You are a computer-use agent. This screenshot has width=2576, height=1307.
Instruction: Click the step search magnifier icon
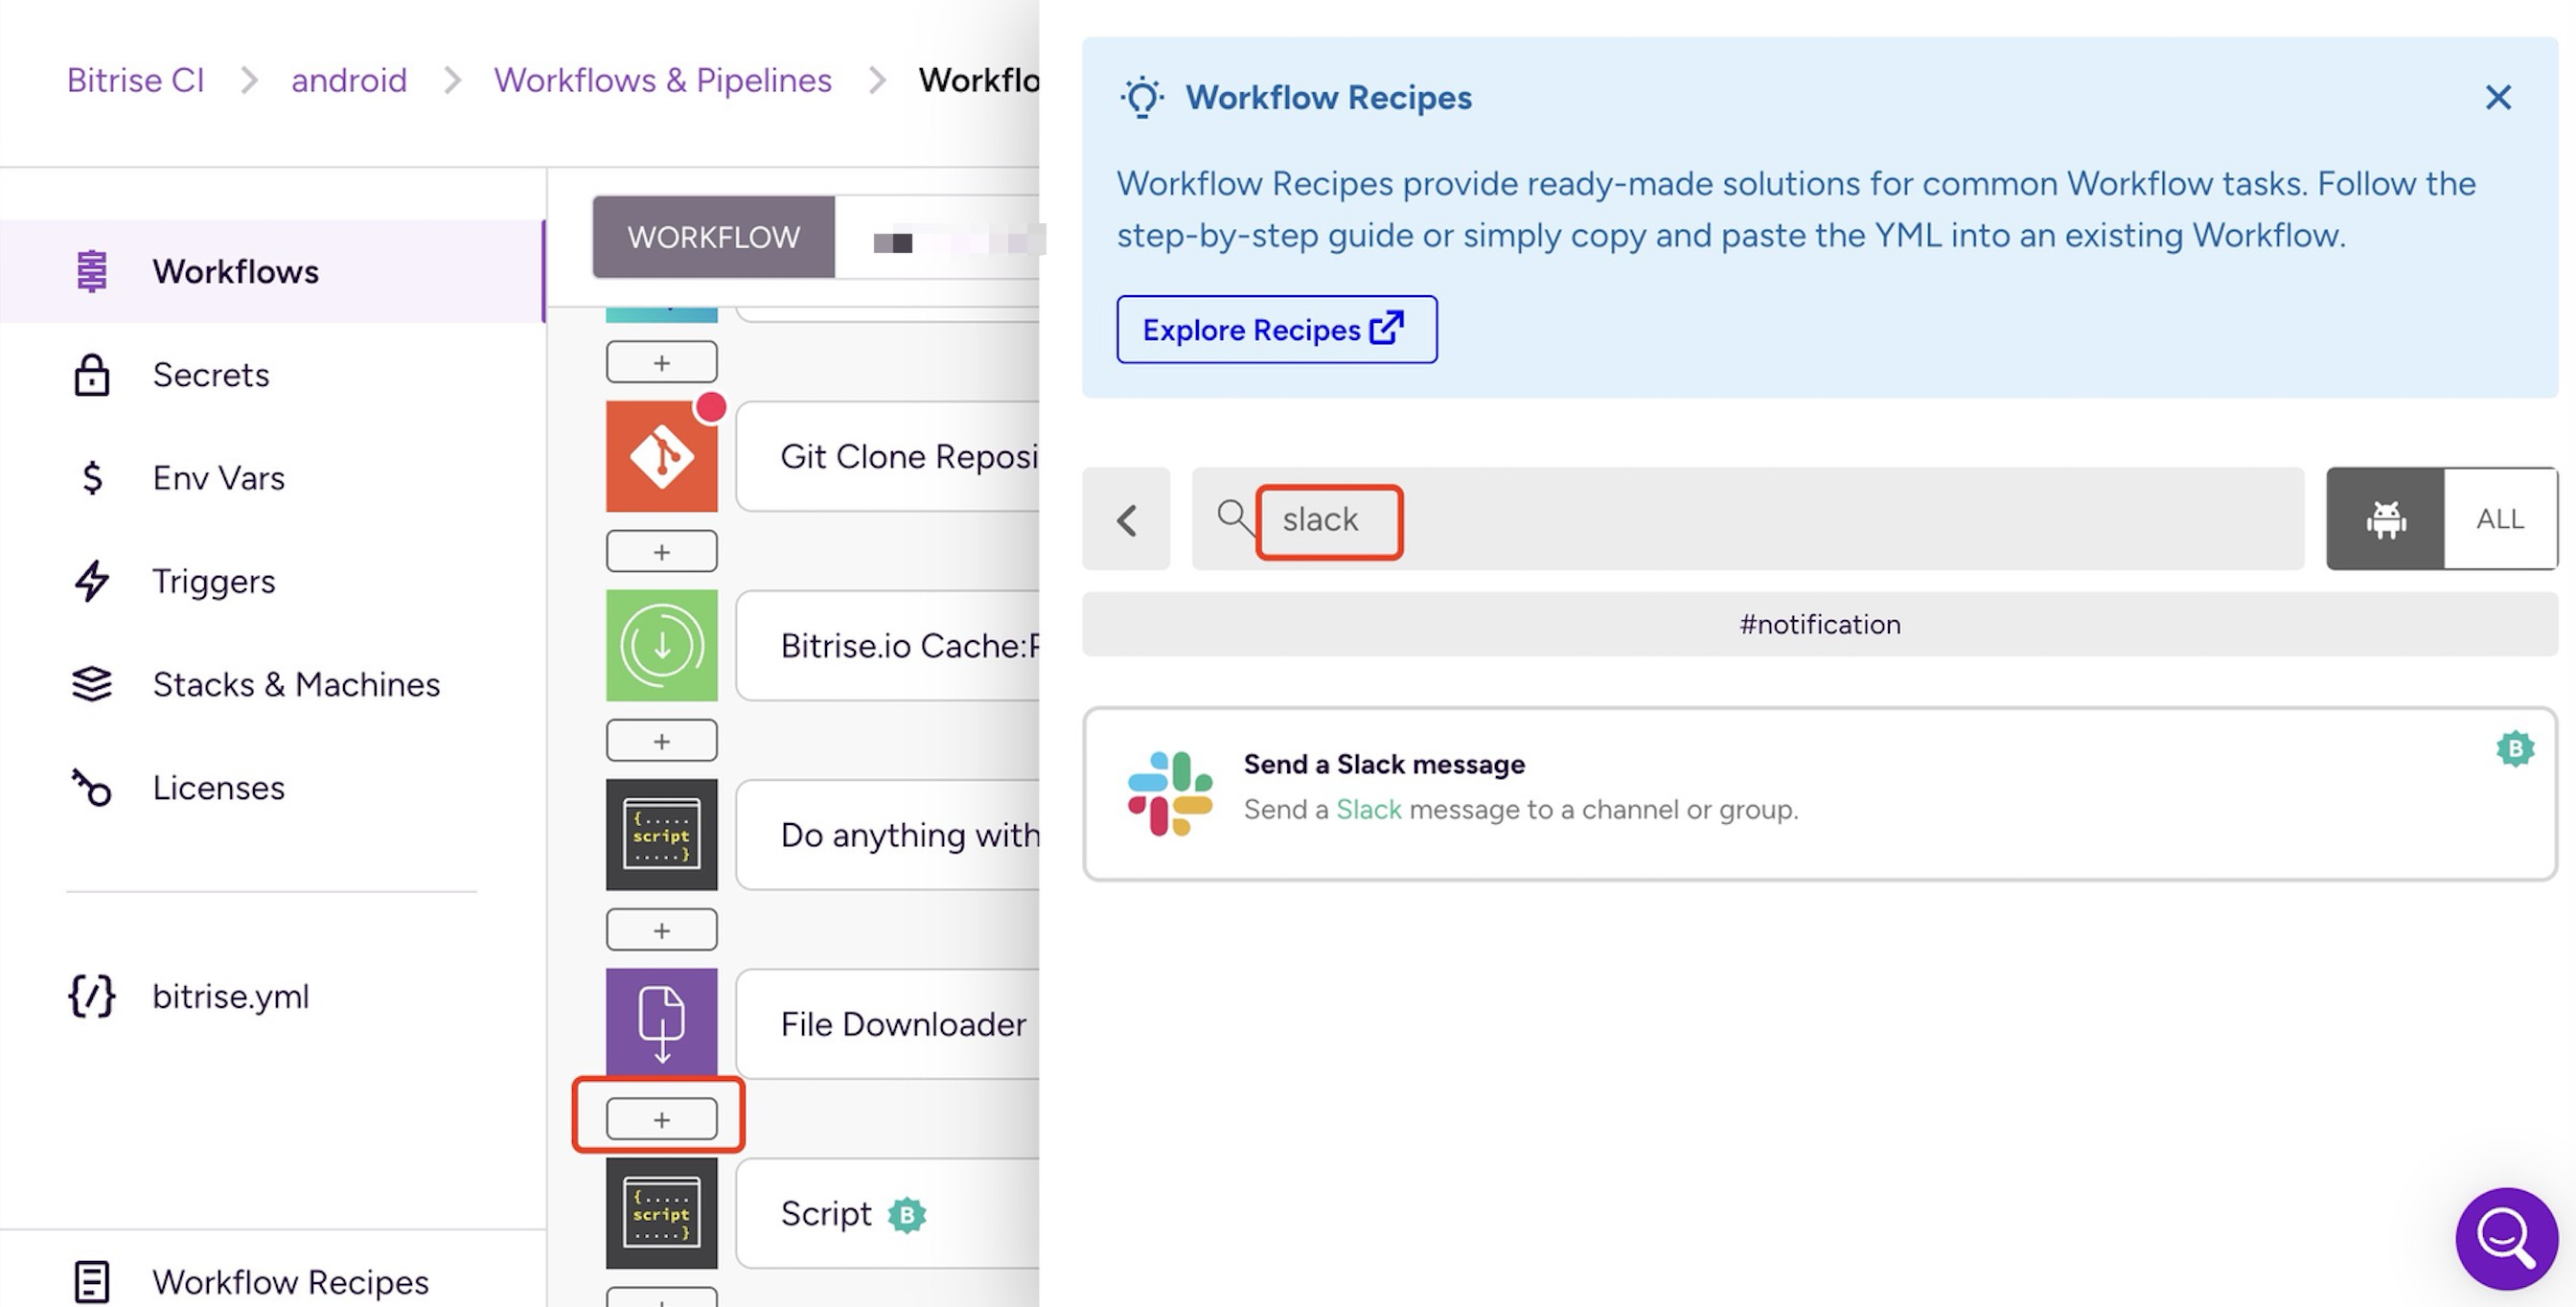1234,517
